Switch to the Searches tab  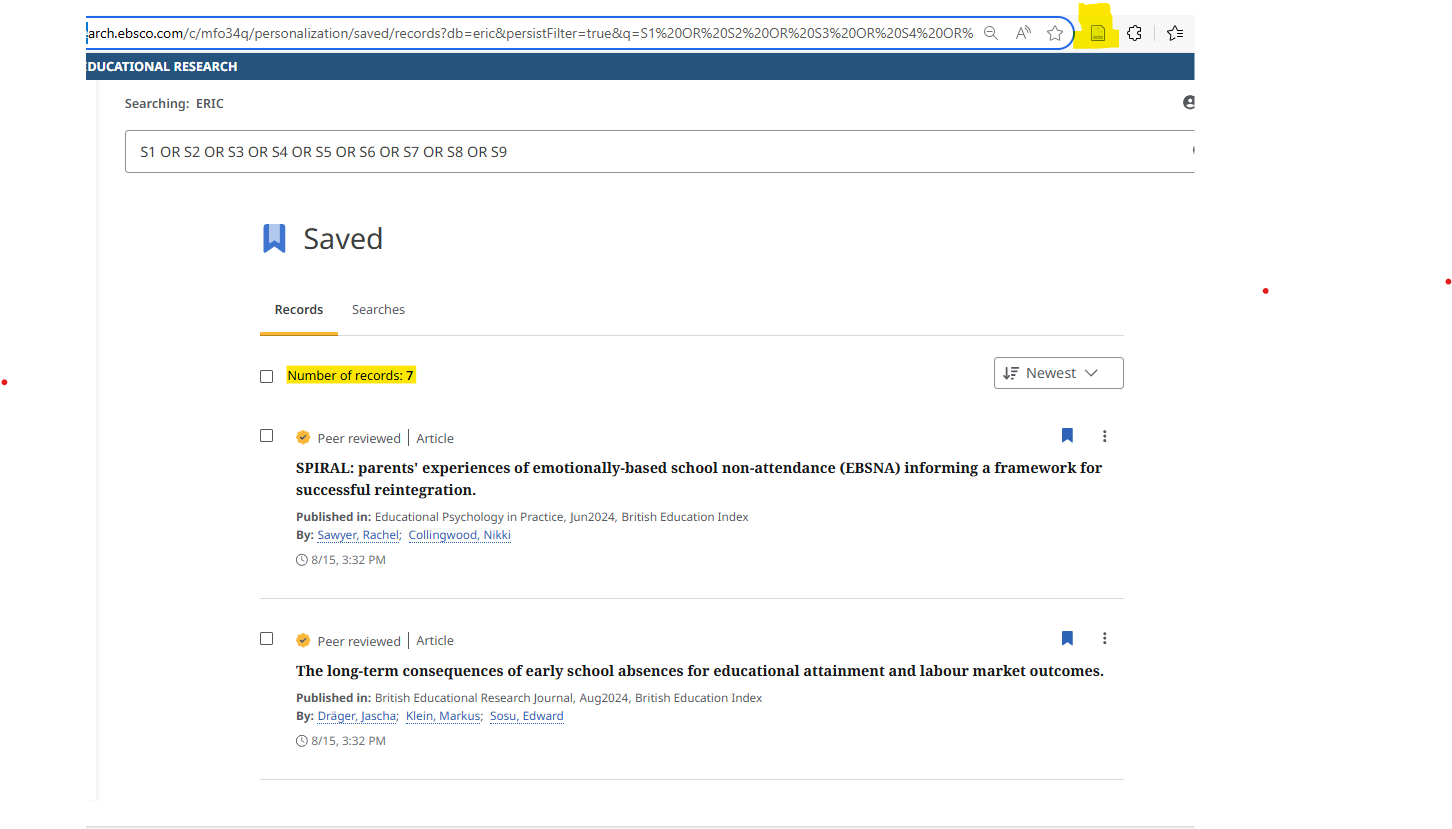[378, 310]
